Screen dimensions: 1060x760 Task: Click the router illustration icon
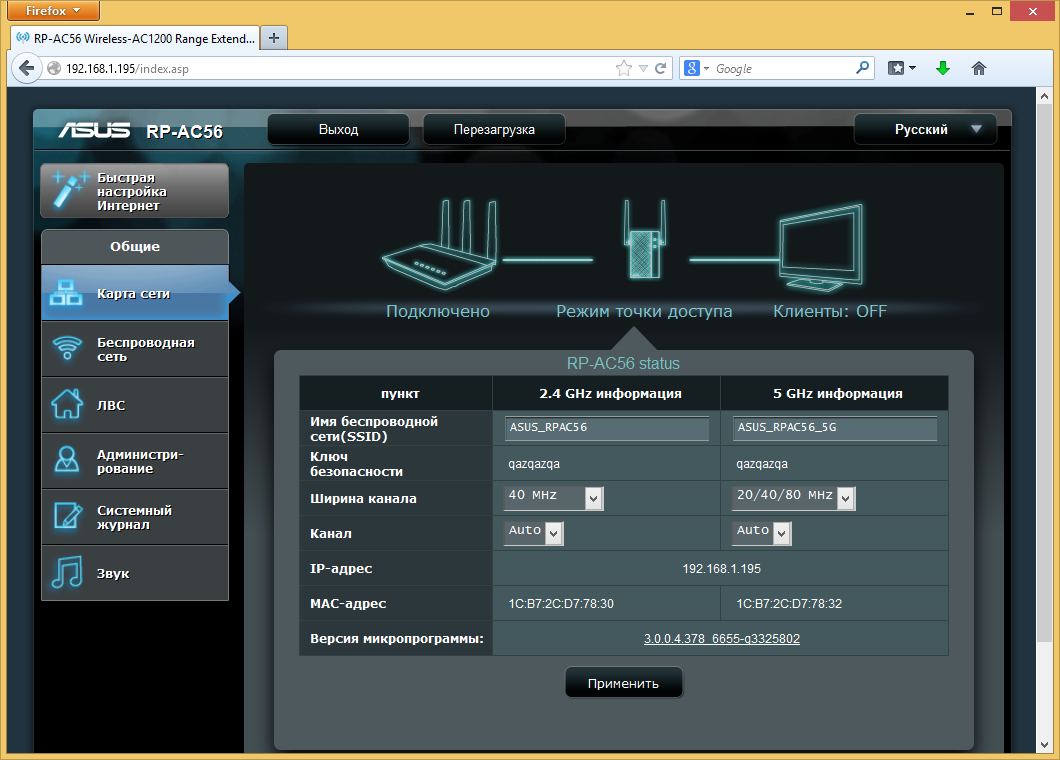[441, 245]
